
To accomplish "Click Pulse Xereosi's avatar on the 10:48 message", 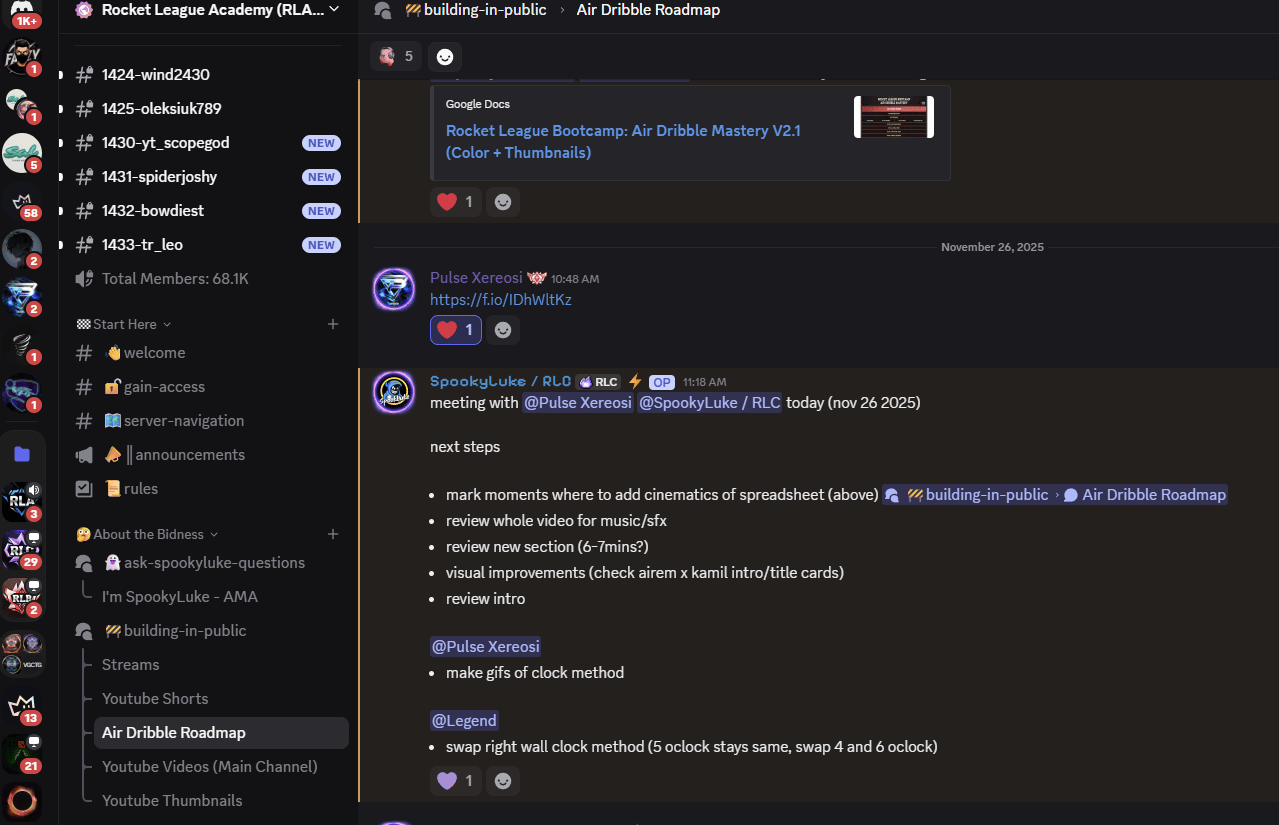I will (x=394, y=290).
